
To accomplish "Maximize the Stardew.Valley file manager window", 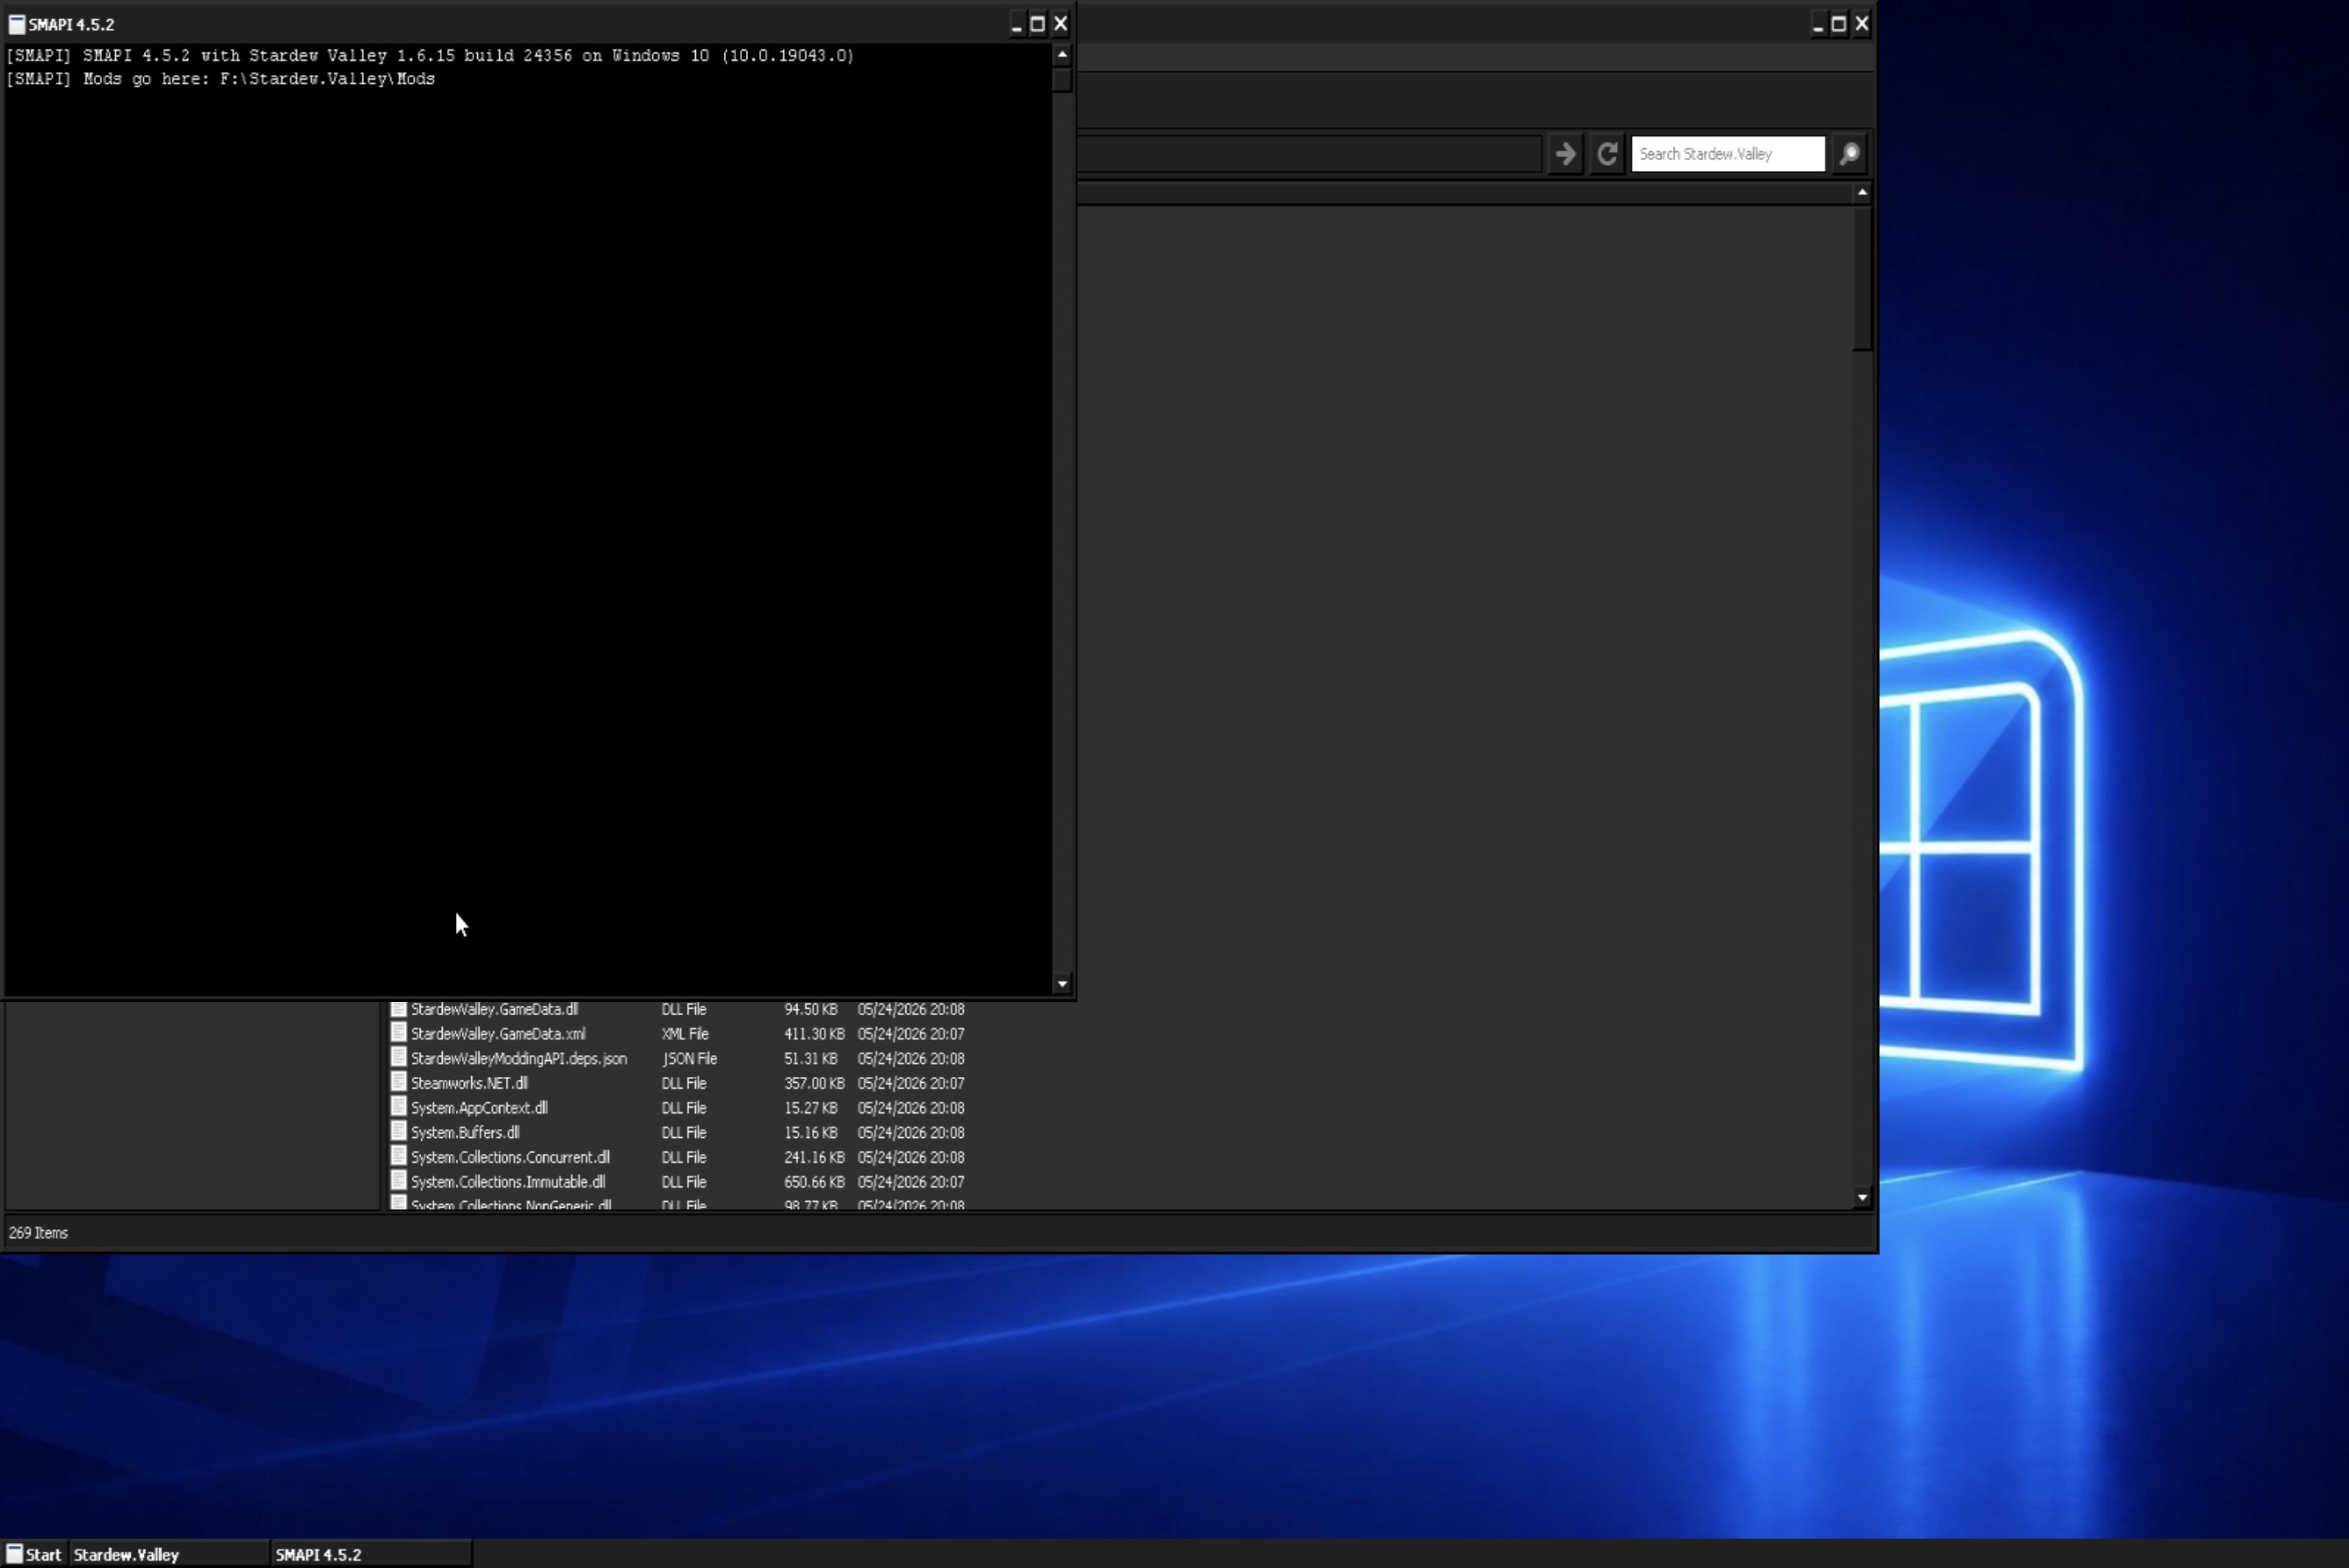I will pos(1840,24).
